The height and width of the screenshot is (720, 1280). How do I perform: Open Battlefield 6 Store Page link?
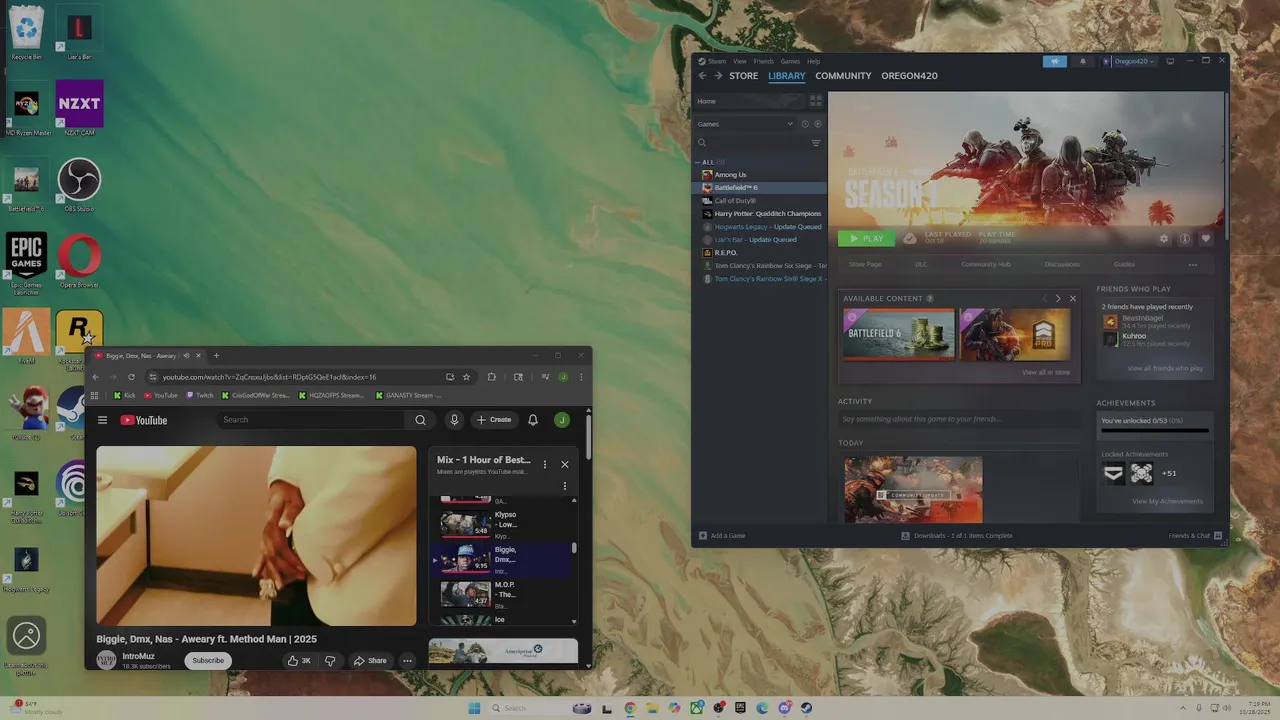(865, 265)
